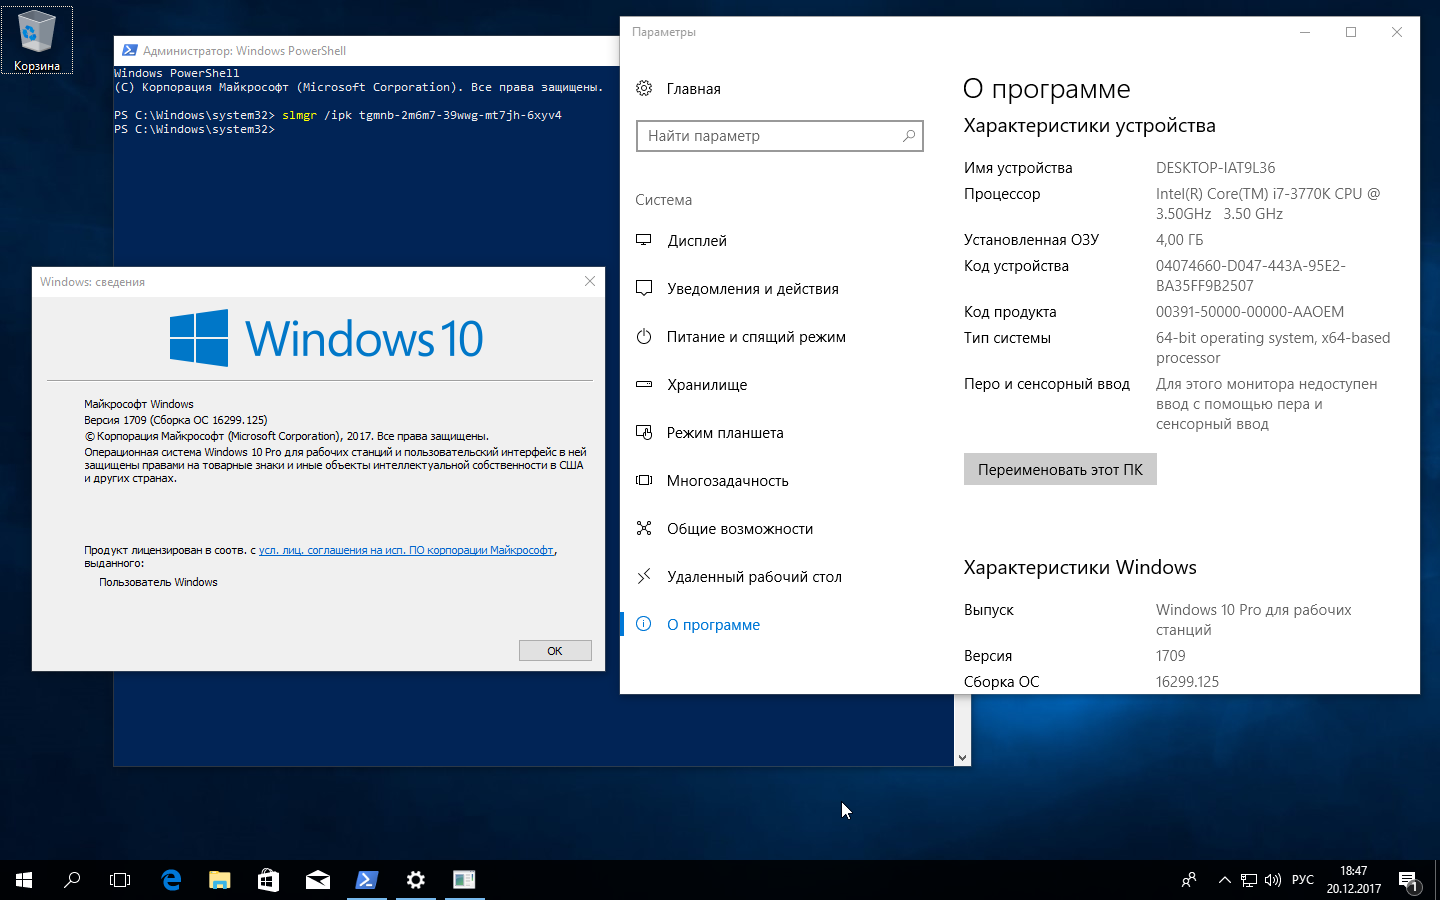Viewport: 1440px width, 900px height.
Task: Open the Mail app from the taskbar
Action: [318, 880]
